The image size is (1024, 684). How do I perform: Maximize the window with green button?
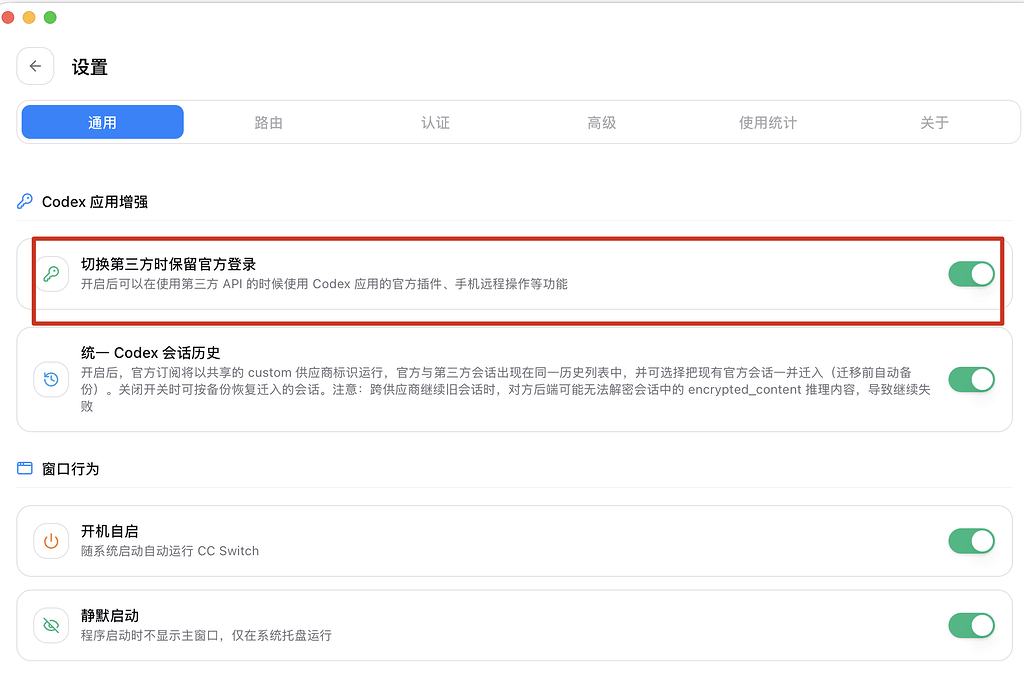pos(50,17)
